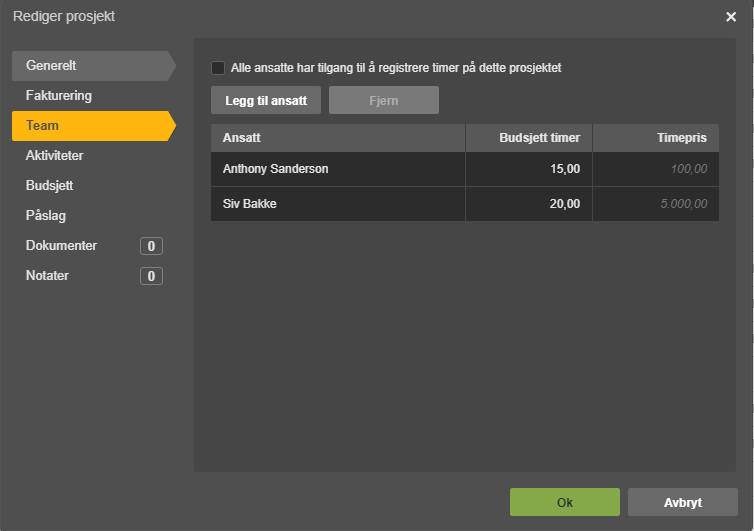Sort by the Budsjett timer column header
Screen dimensions: 754x531
tap(529, 138)
